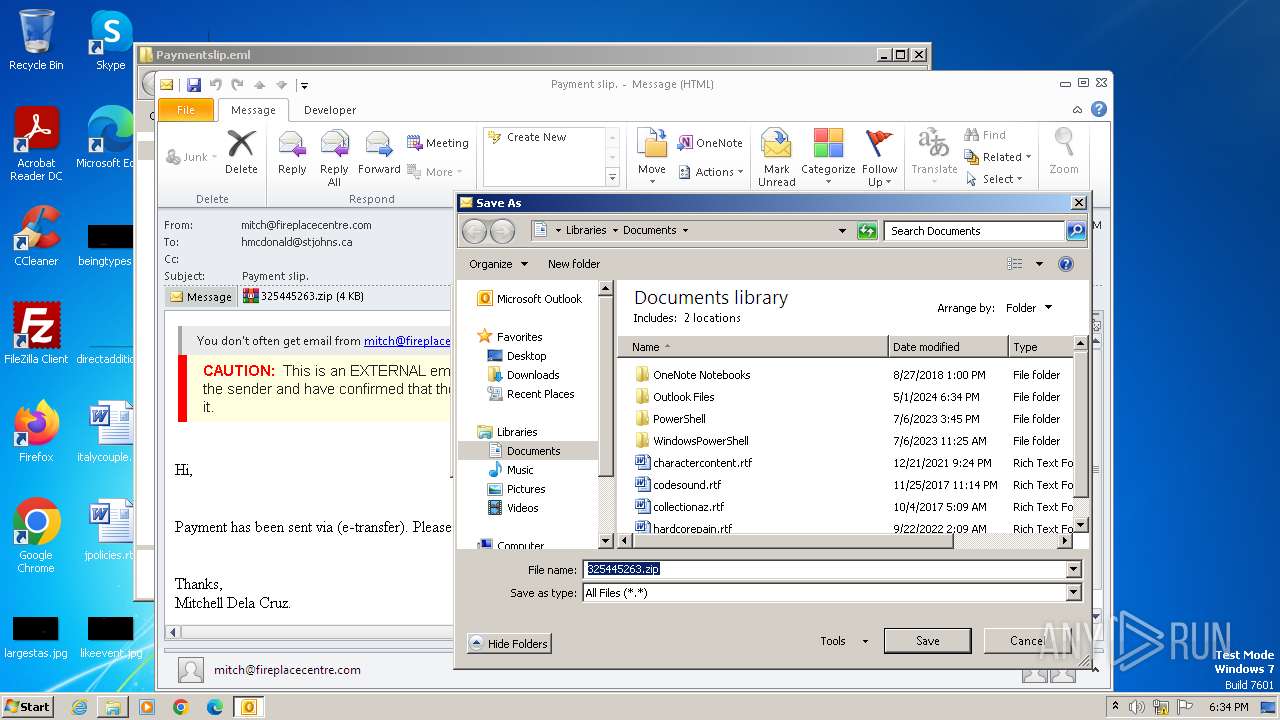Click the Find icon in the ribbon

tap(985, 135)
